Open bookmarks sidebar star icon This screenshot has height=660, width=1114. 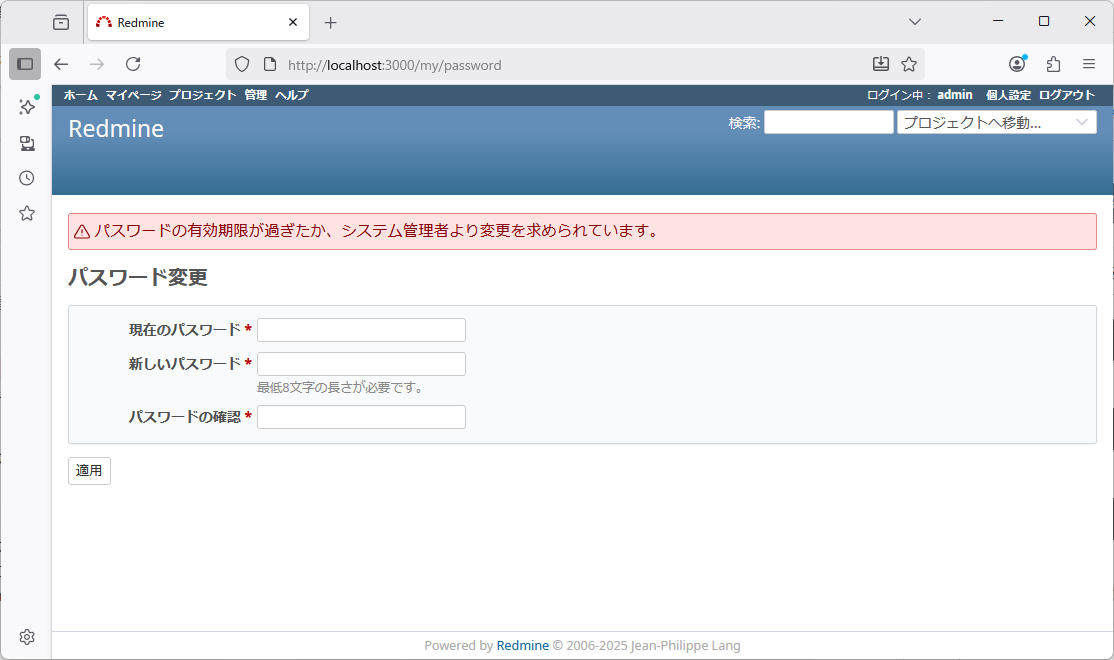[27, 213]
